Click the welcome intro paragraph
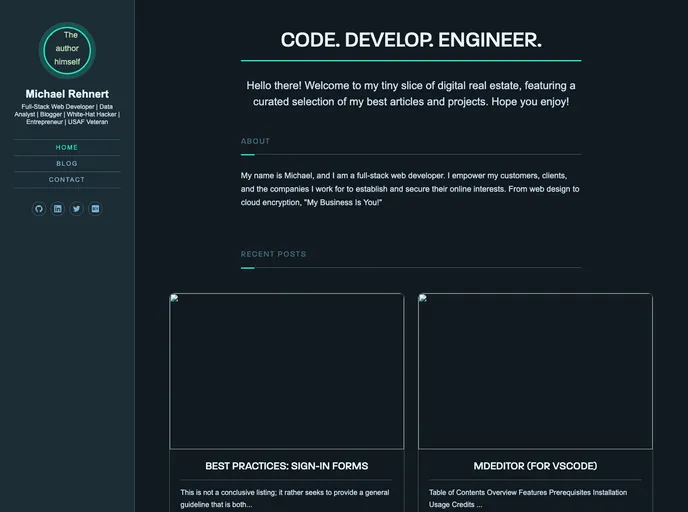 pyautogui.click(x=410, y=94)
